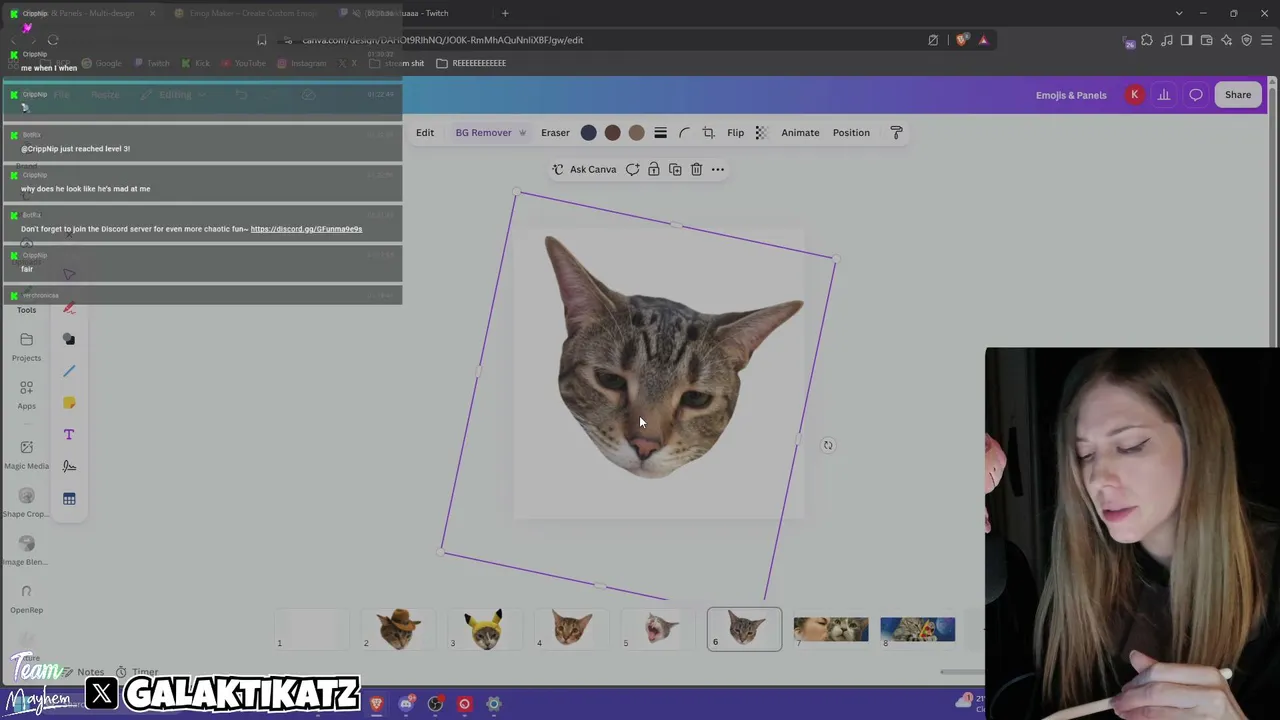Open the Shape Crop app

tap(26, 503)
